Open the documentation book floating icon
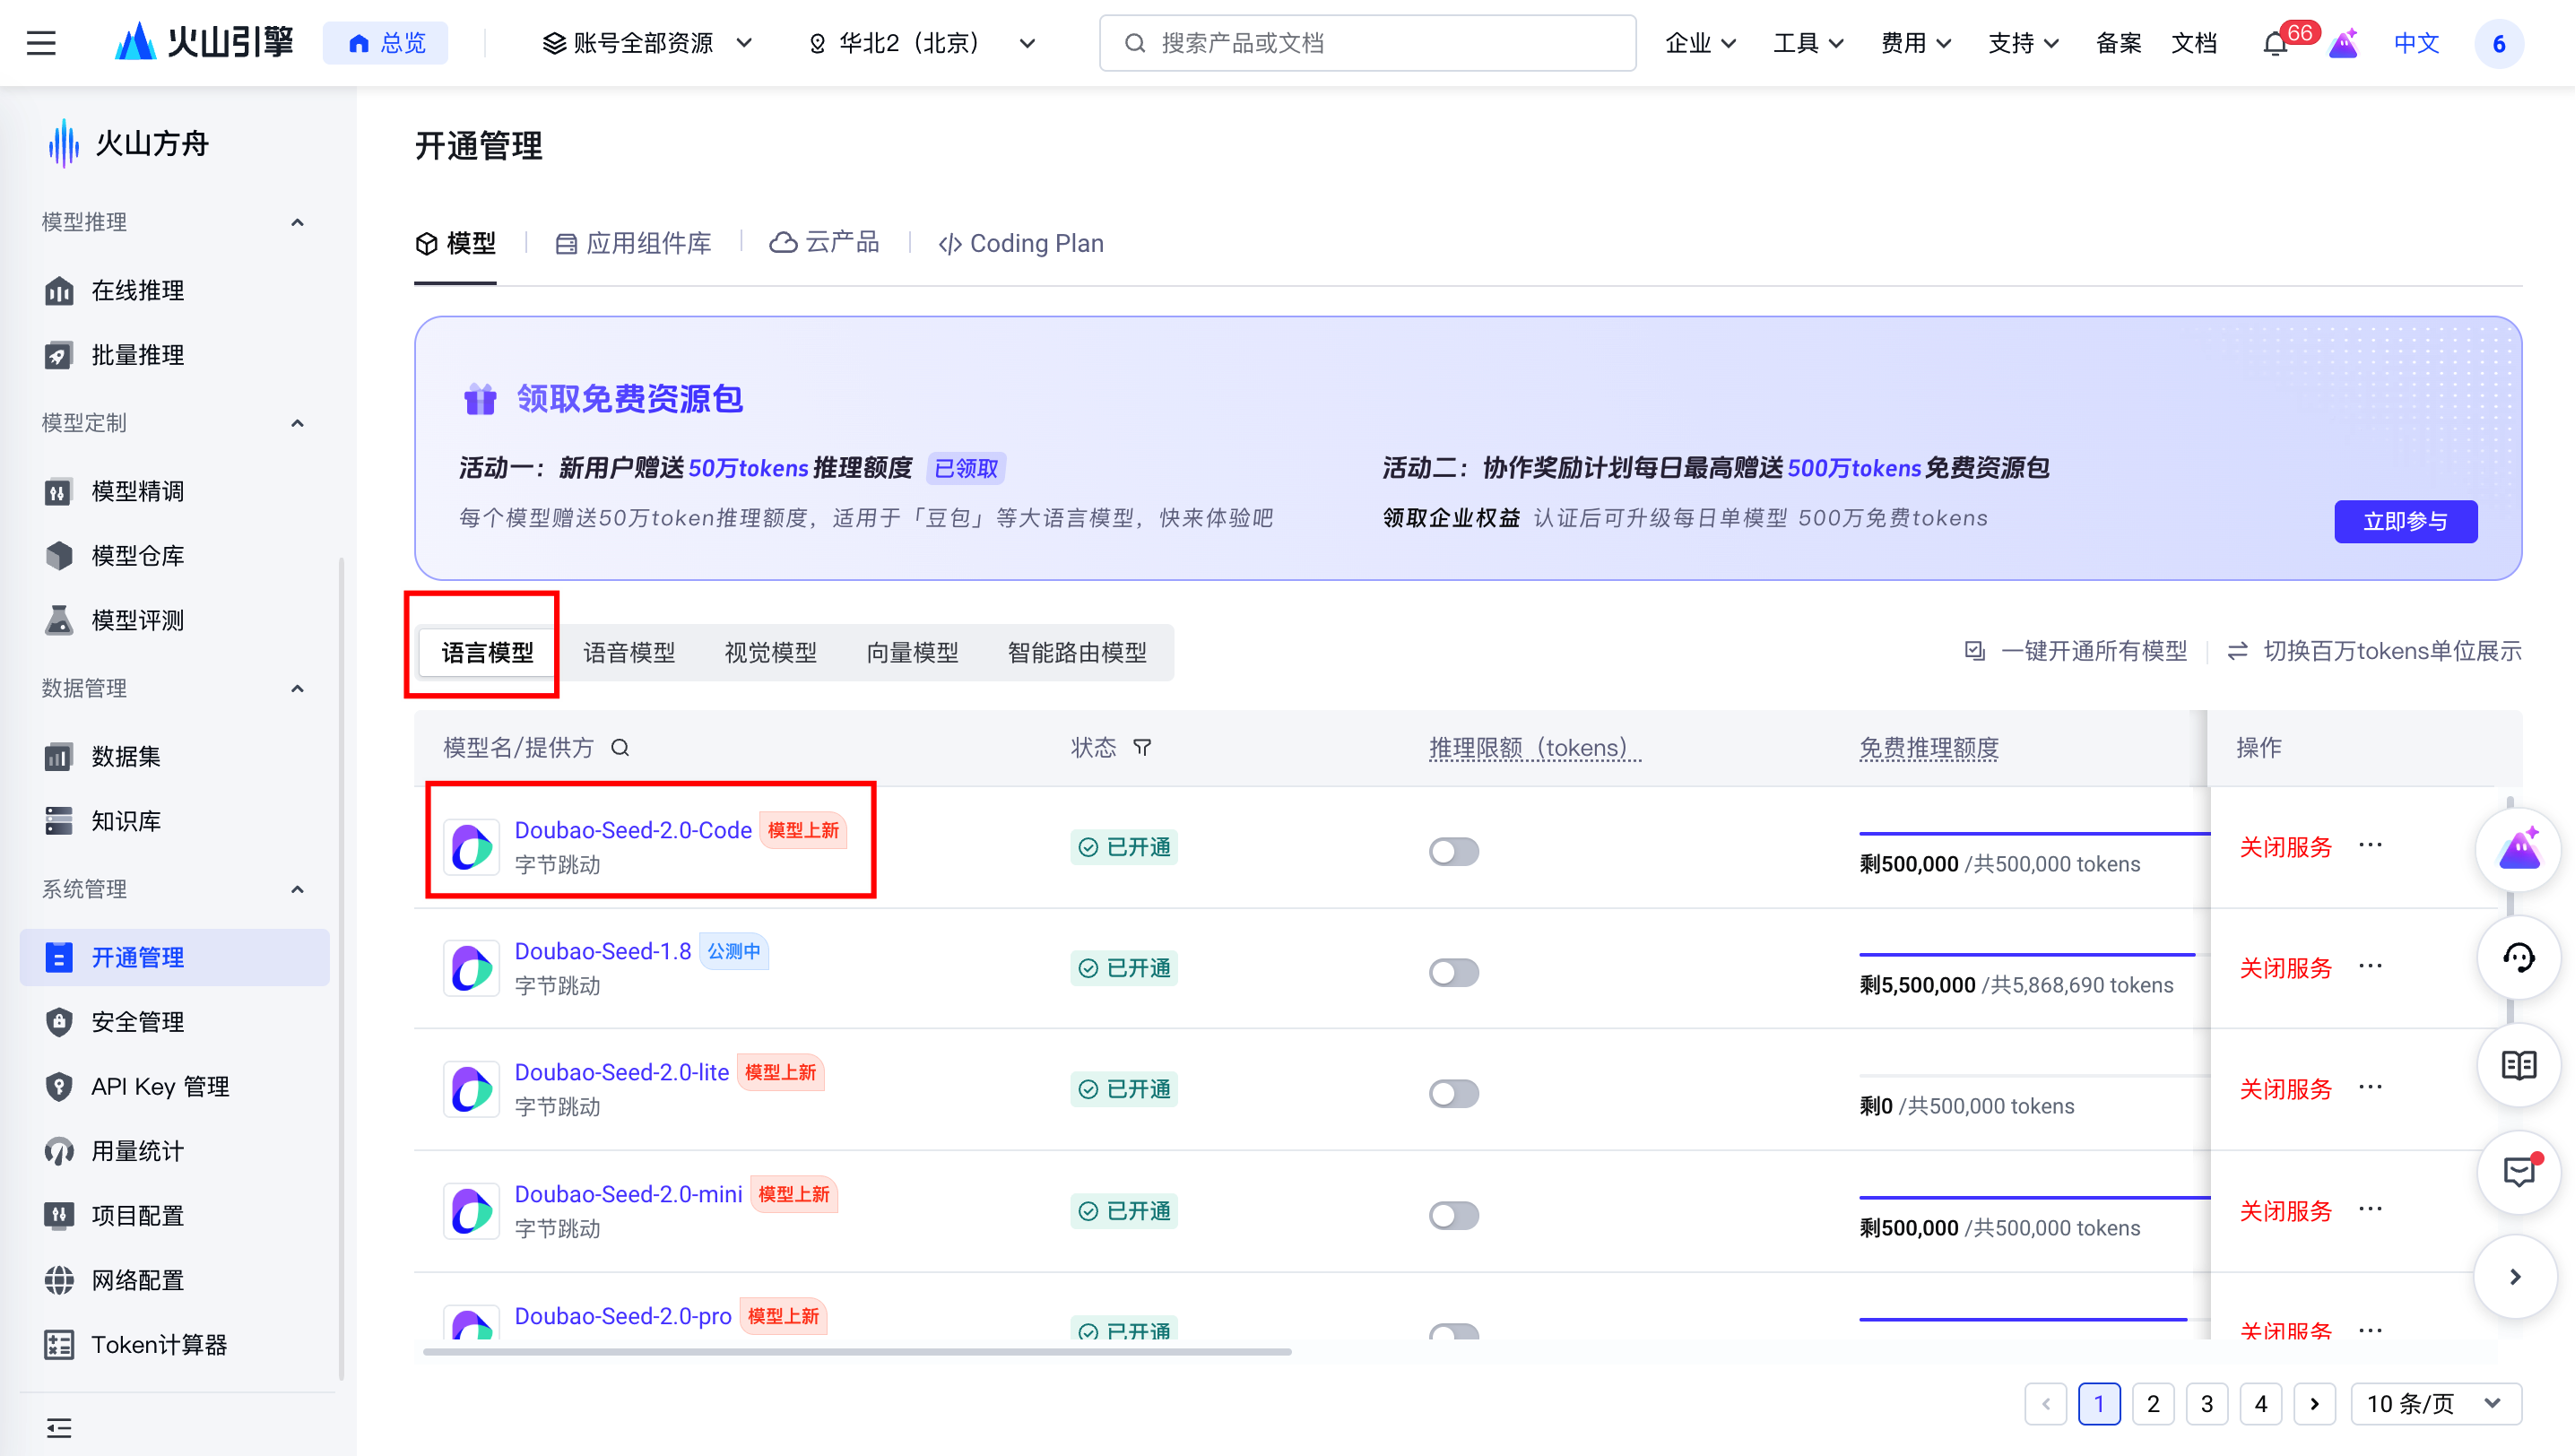Image resolution: width=2575 pixels, height=1456 pixels. point(2518,1066)
